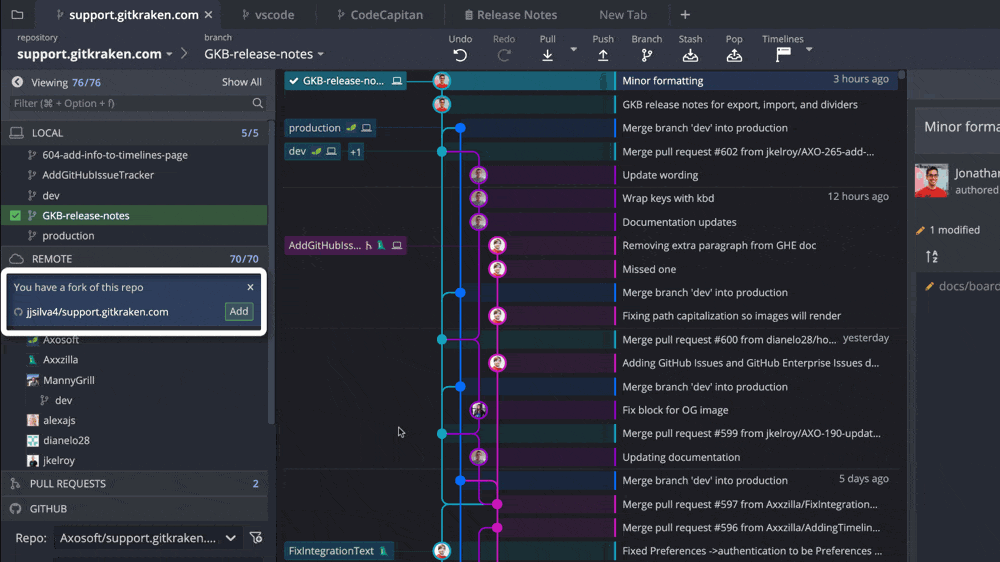The width and height of the screenshot is (1000, 562).
Task: Open the Pull options dropdown arrow
Action: pyautogui.click(x=573, y=49)
